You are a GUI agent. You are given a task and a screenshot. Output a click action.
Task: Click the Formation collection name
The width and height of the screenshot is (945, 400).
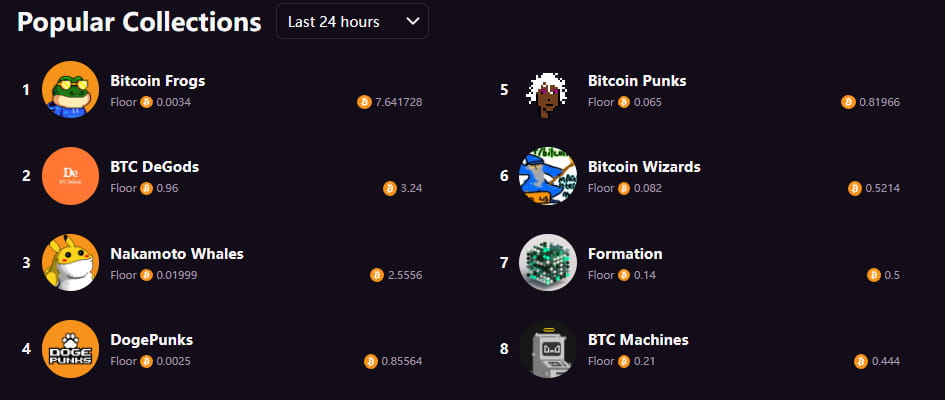(x=625, y=253)
